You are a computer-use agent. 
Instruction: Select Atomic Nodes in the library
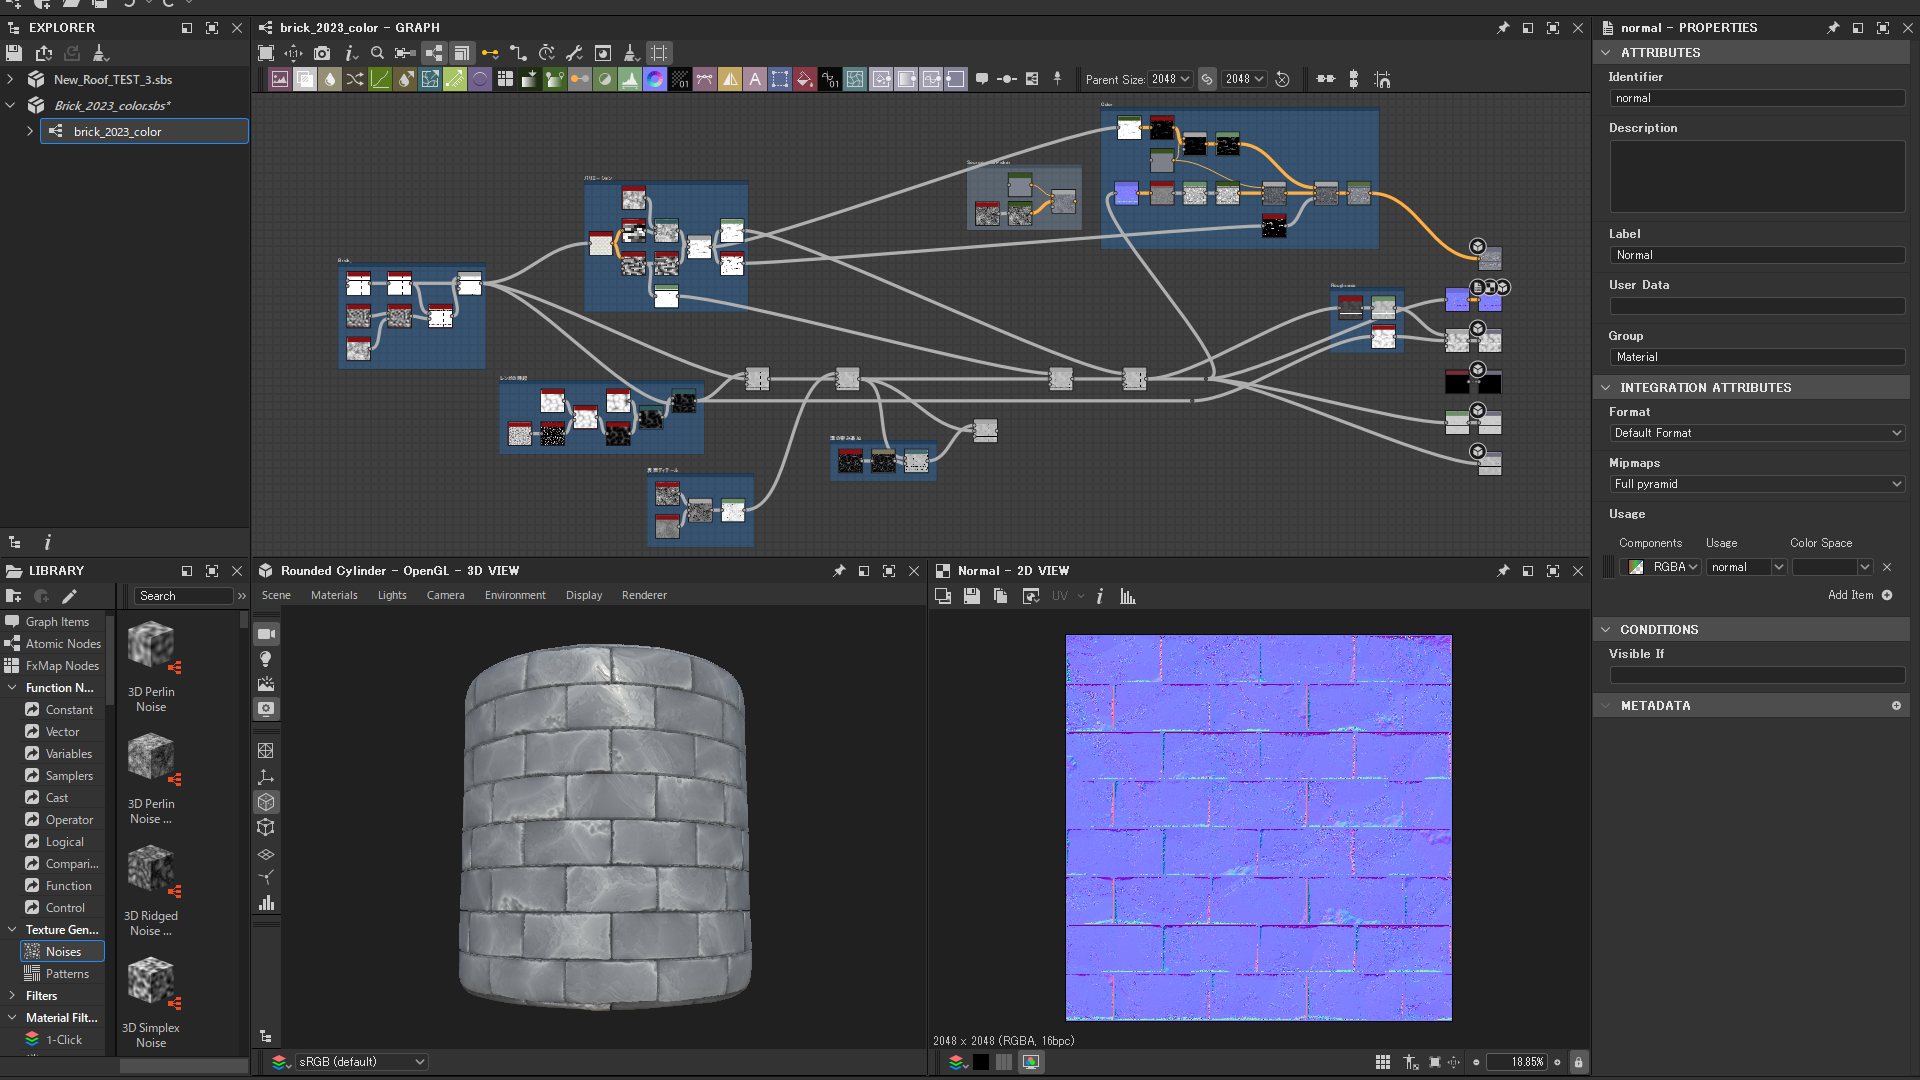click(63, 644)
